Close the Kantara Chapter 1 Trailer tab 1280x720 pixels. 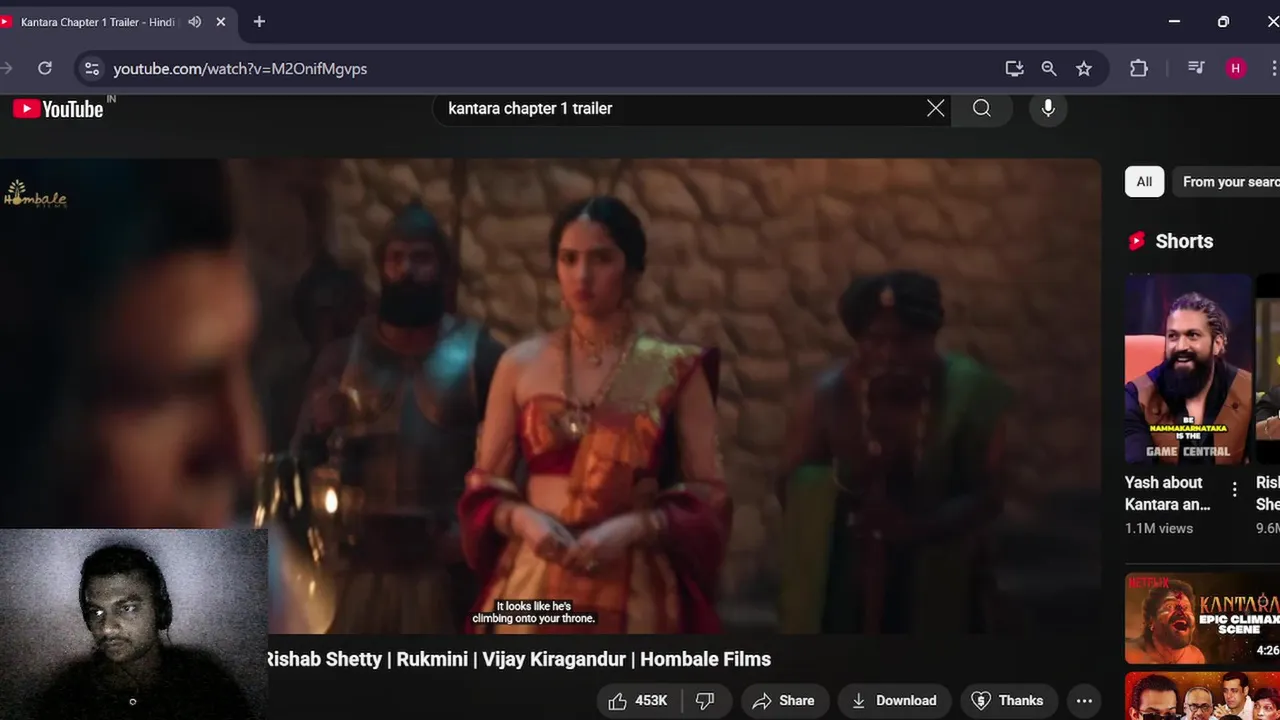pos(221,22)
